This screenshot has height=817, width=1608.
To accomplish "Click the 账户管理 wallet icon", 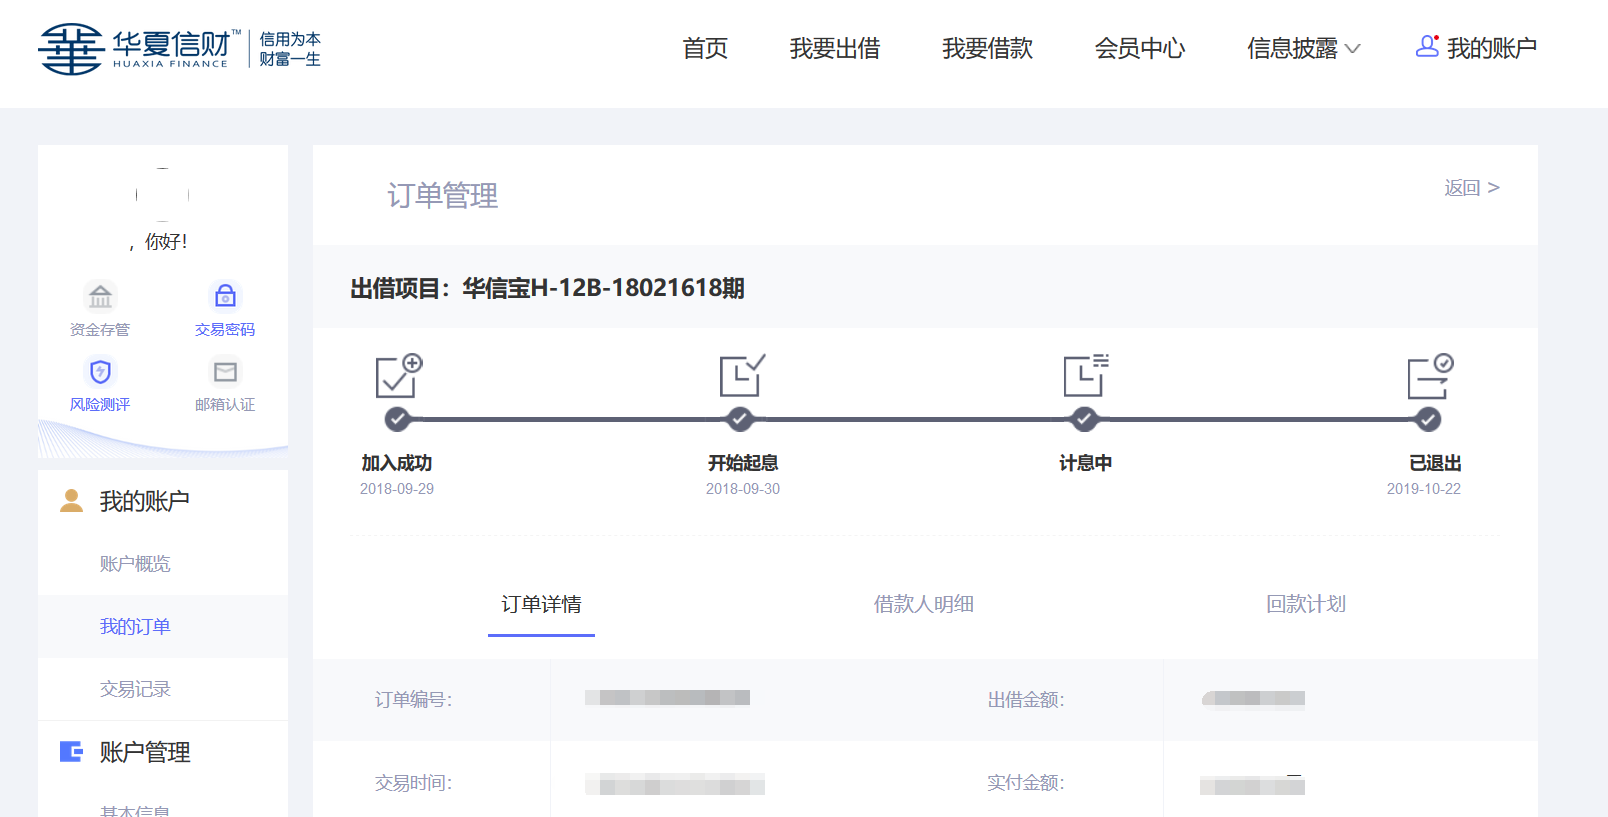I will pos(71,751).
